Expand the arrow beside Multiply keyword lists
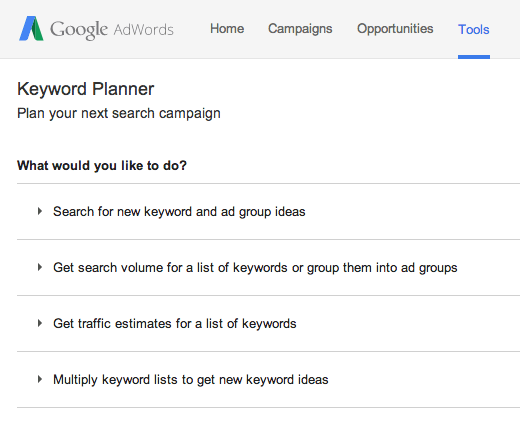 click(x=40, y=379)
